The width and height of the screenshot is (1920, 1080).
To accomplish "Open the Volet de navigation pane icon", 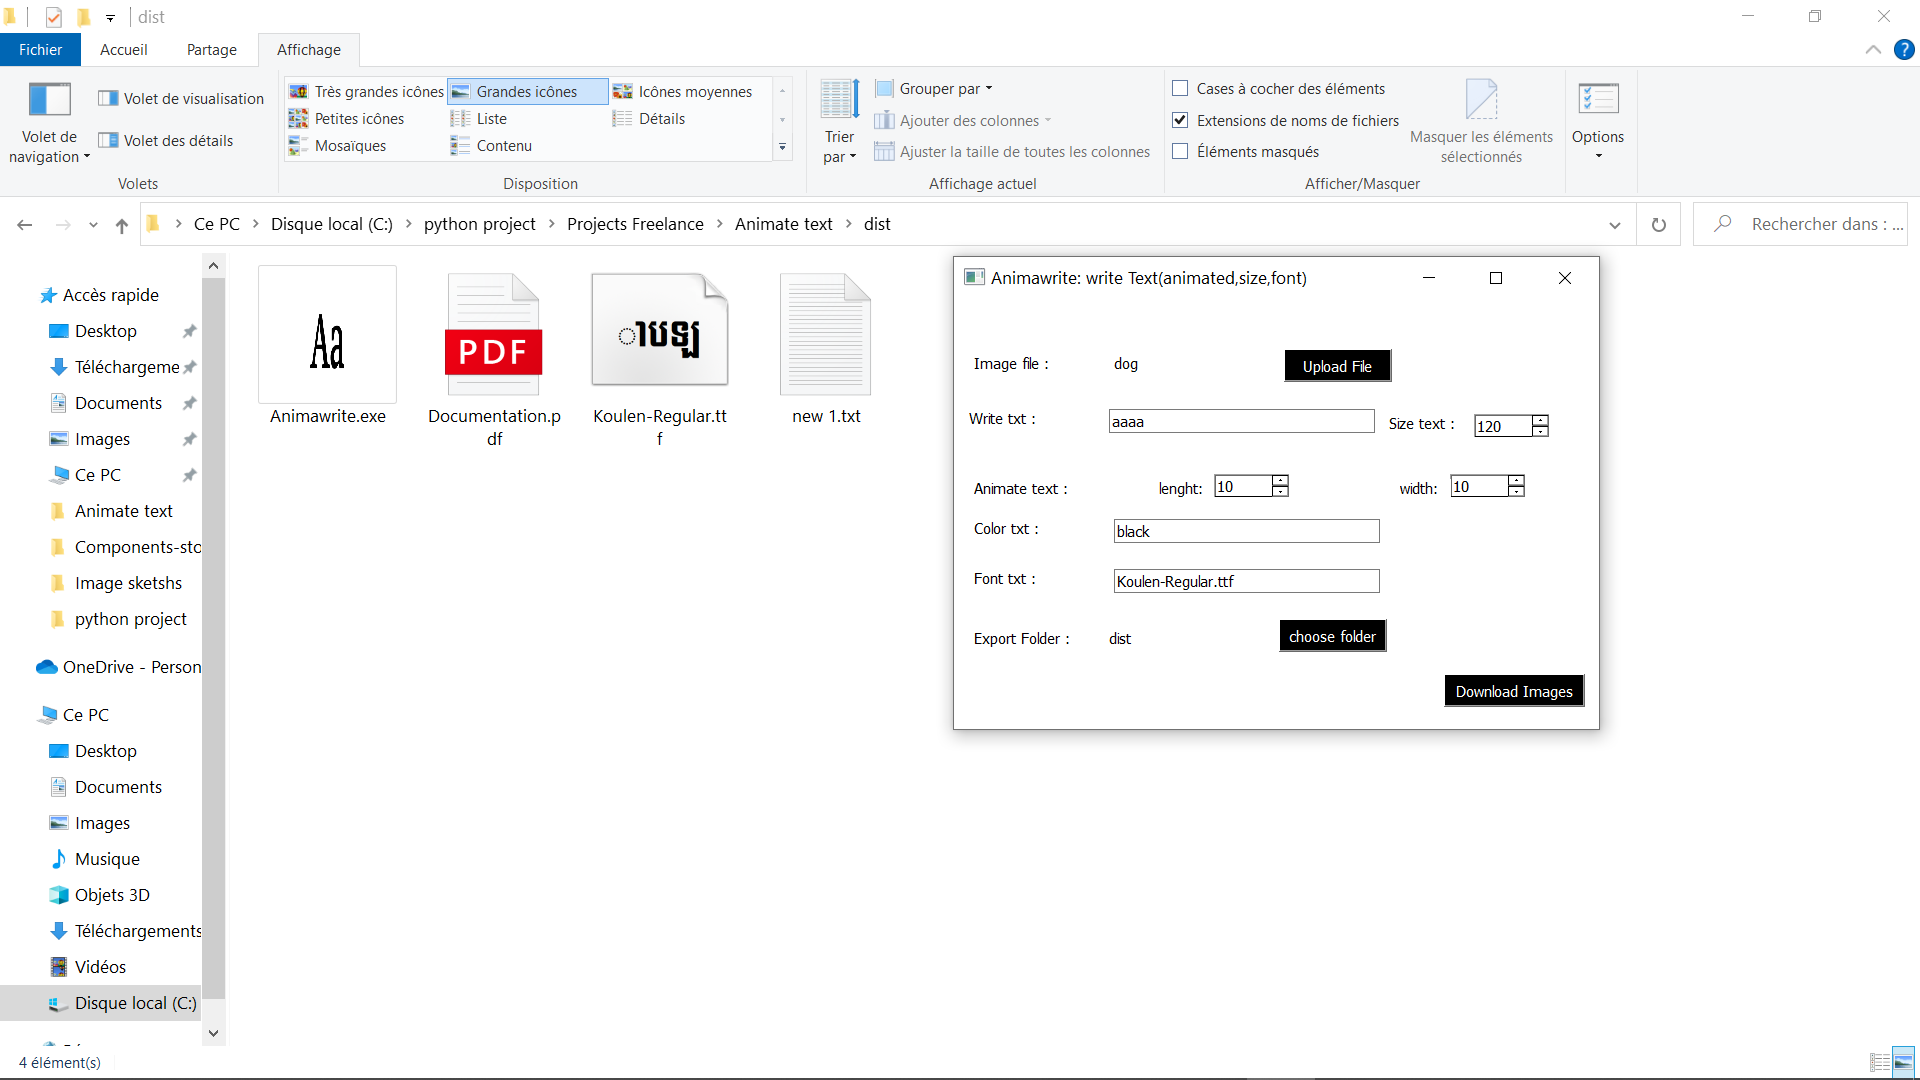I will click(x=49, y=101).
